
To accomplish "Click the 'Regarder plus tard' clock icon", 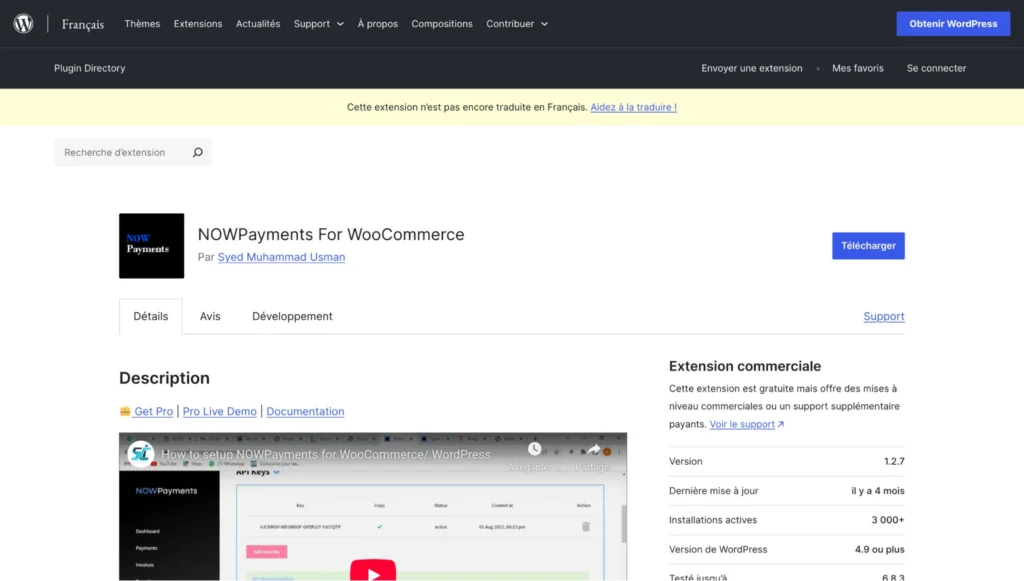I will [x=534, y=450].
